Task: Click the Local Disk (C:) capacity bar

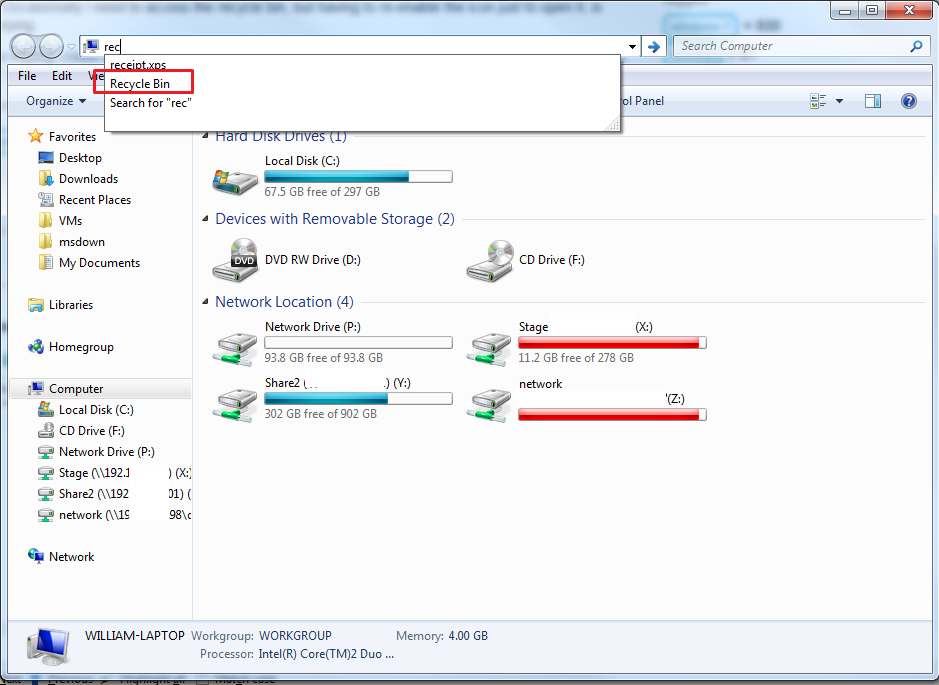Action: click(358, 175)
